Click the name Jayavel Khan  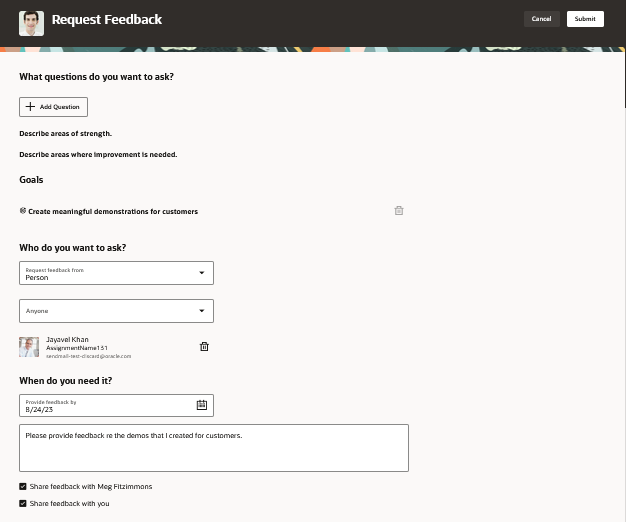tap(67, 340)
